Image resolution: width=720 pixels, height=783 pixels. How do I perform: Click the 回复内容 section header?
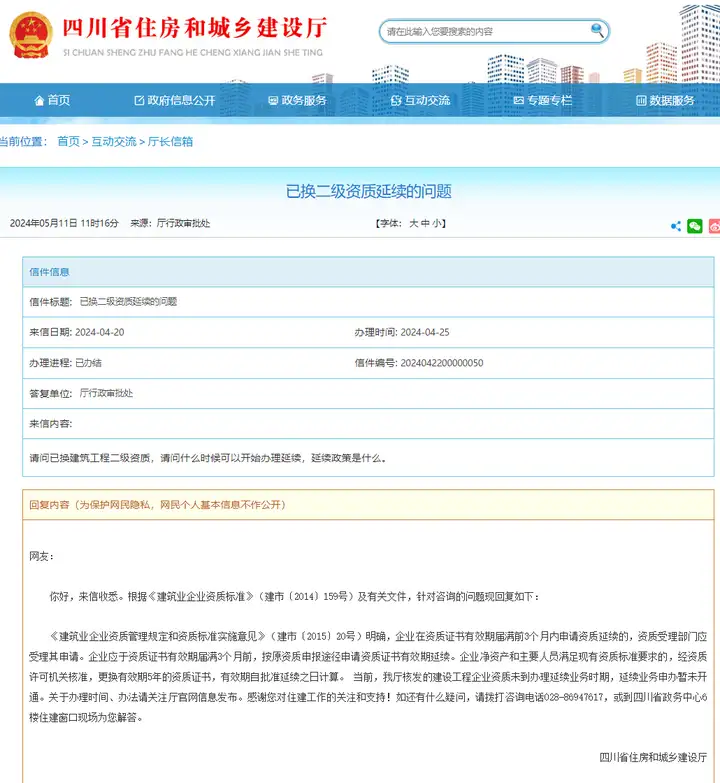coord(368,505)
